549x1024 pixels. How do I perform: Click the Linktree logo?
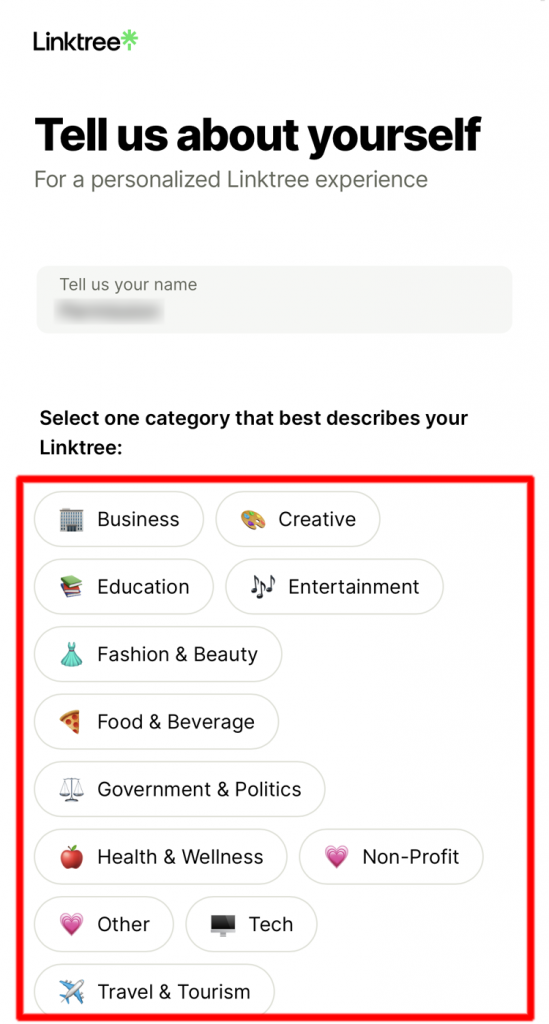tap(86, 41)
